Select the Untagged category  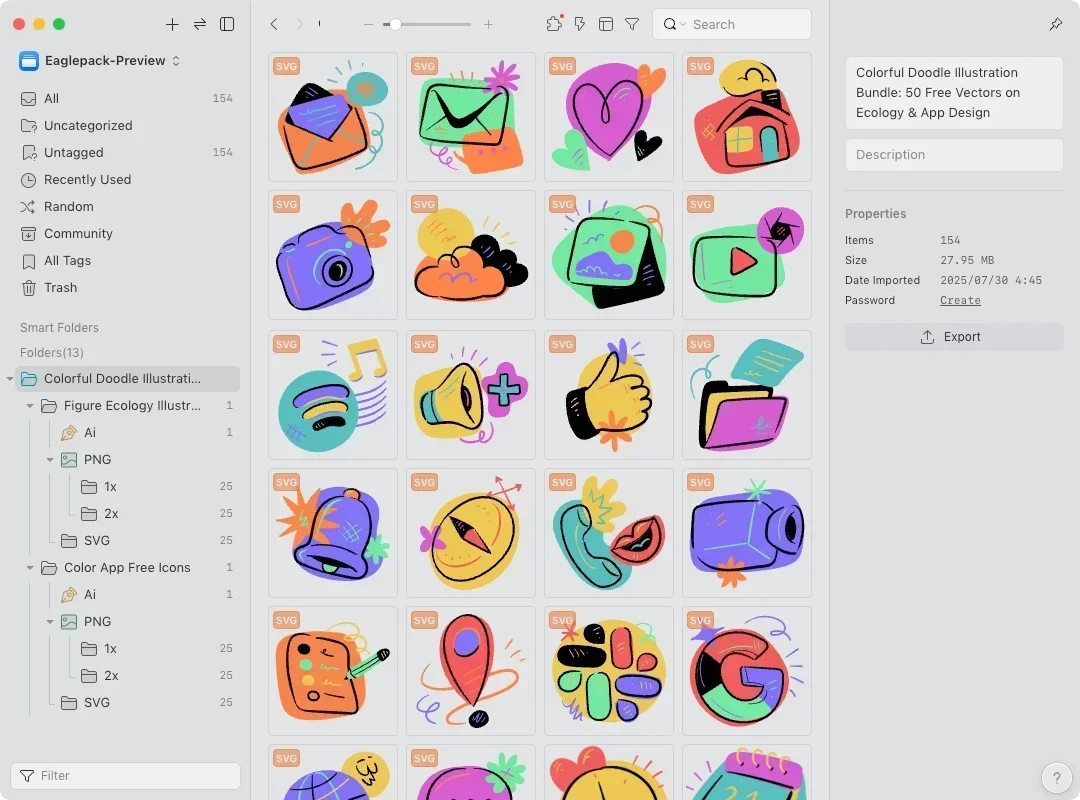point(127,152)
